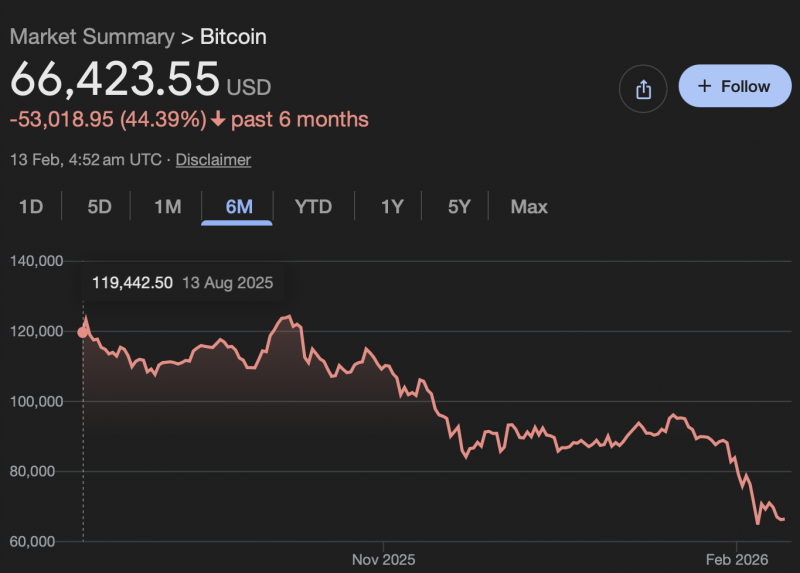Screen dimensions: 800x573
Task: Click the Feb 2026 axis label
Action: click(x=736, y=558)
